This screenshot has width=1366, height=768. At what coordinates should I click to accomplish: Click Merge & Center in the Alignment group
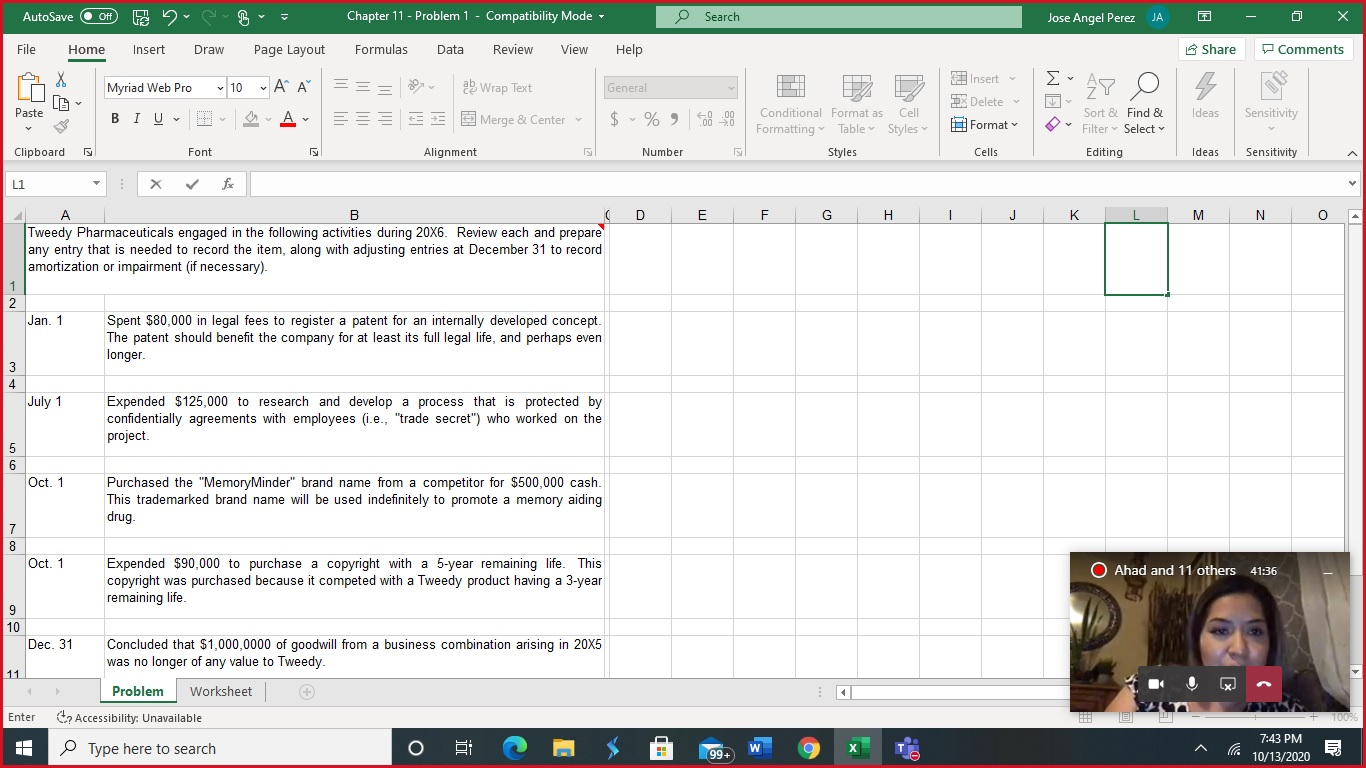pyautogui.click(x=514, y=119)
